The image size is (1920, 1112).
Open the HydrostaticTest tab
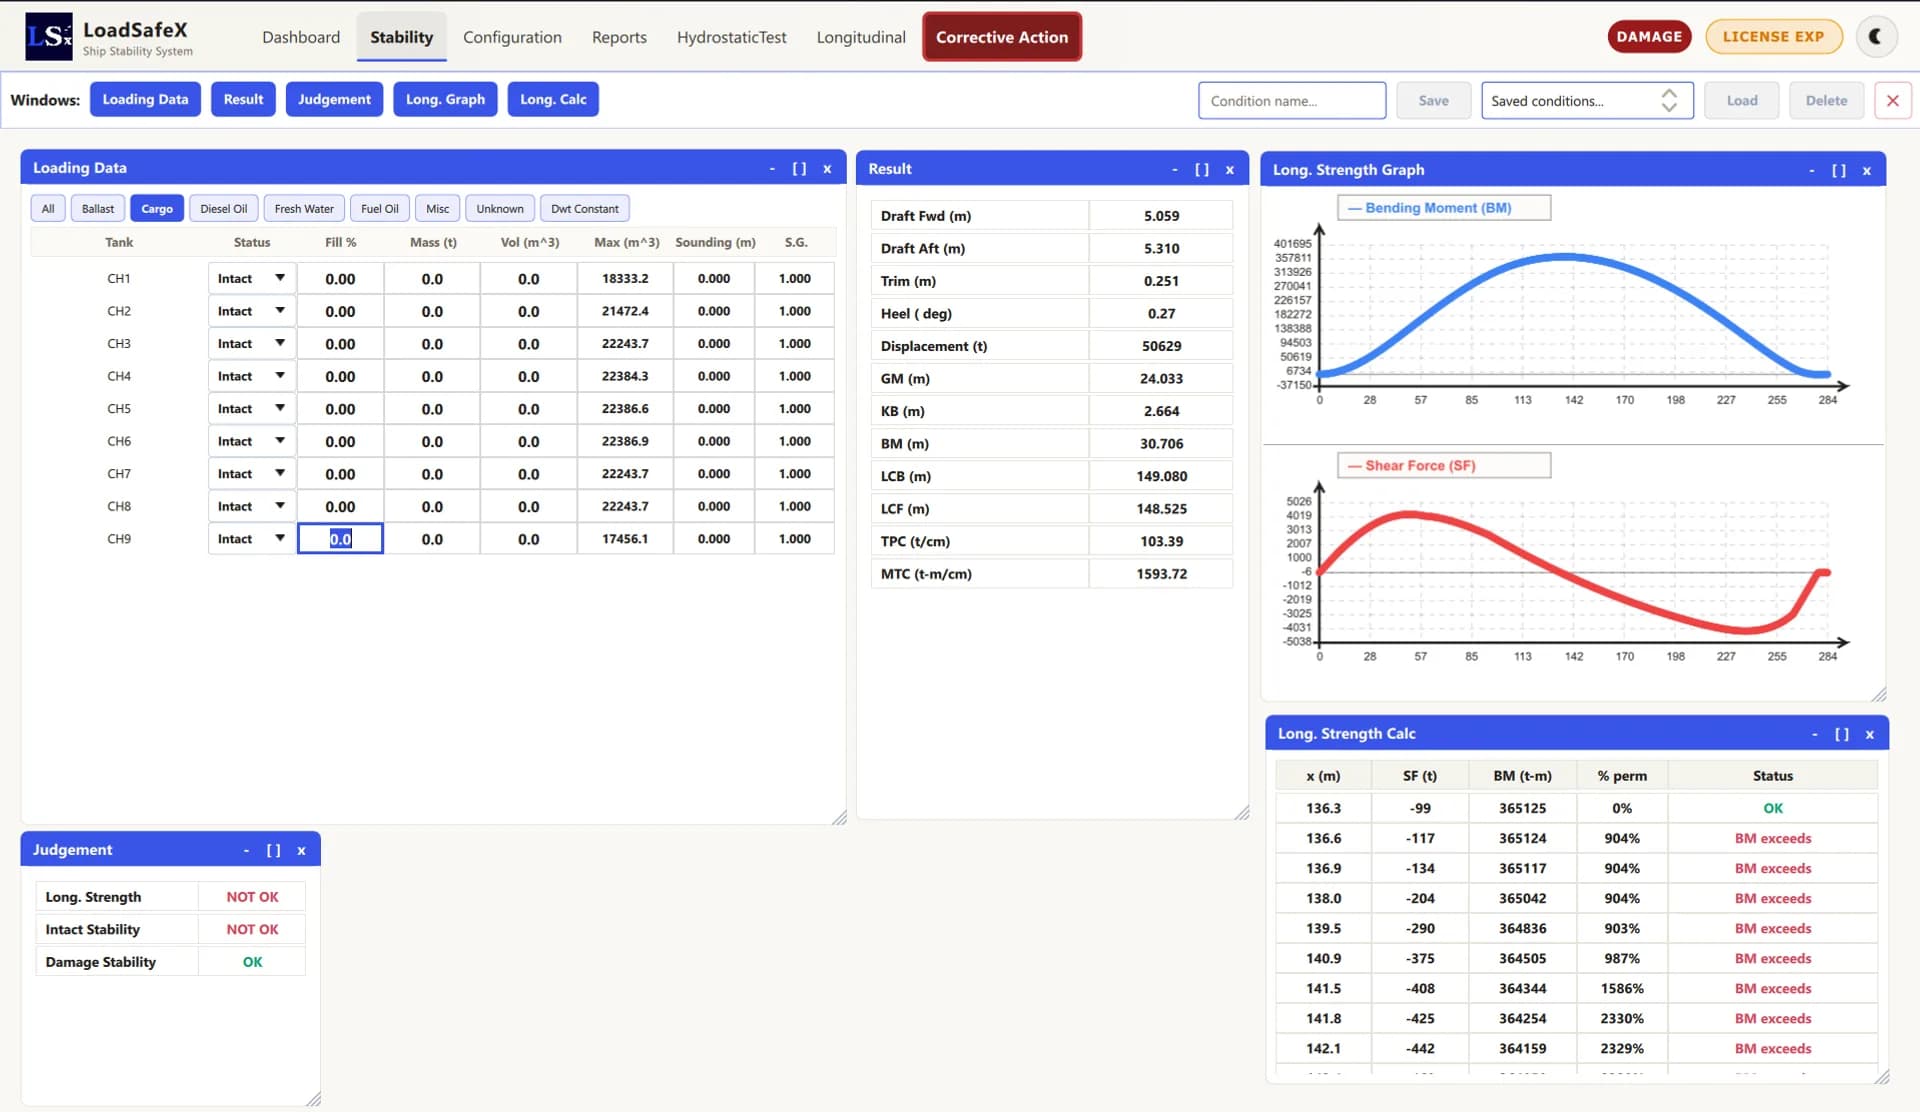pyautogui.click(x=732, y=37)
